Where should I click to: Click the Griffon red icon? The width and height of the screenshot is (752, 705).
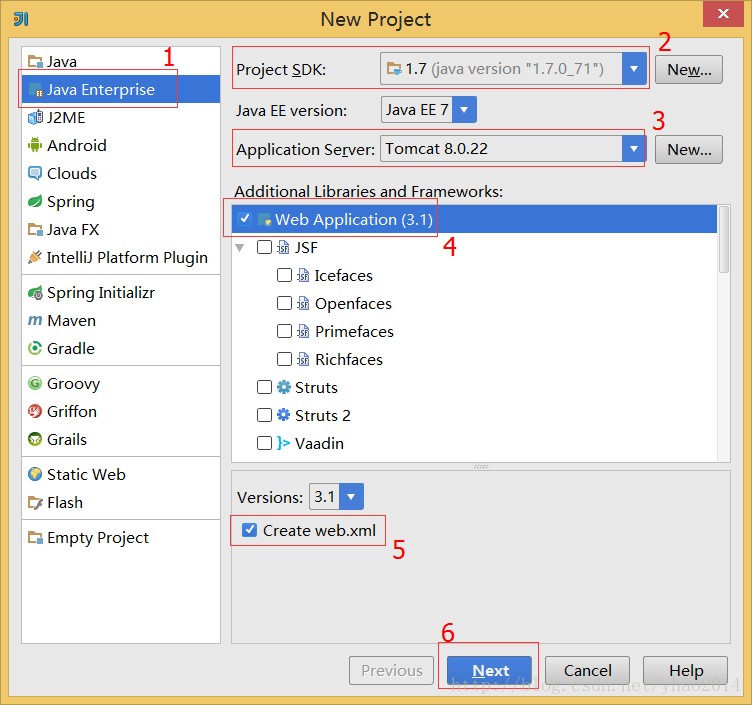pos(35,411)
